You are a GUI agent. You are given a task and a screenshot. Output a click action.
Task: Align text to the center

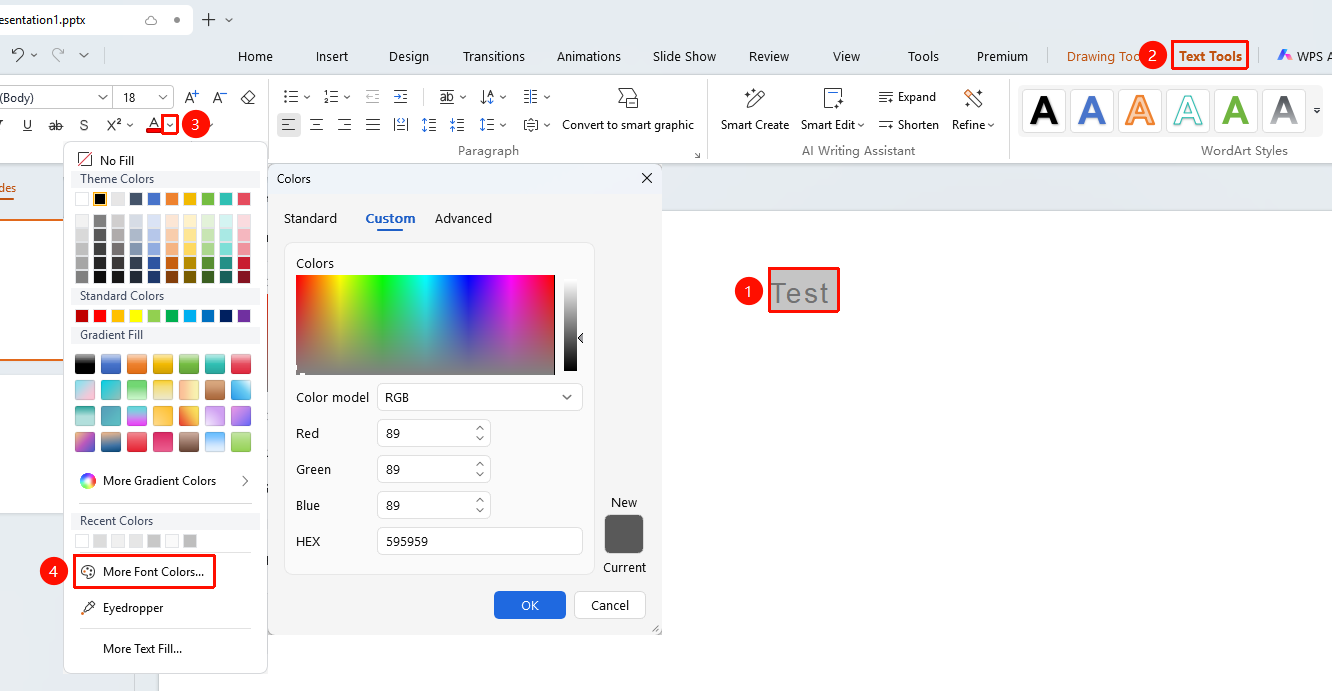316,125
